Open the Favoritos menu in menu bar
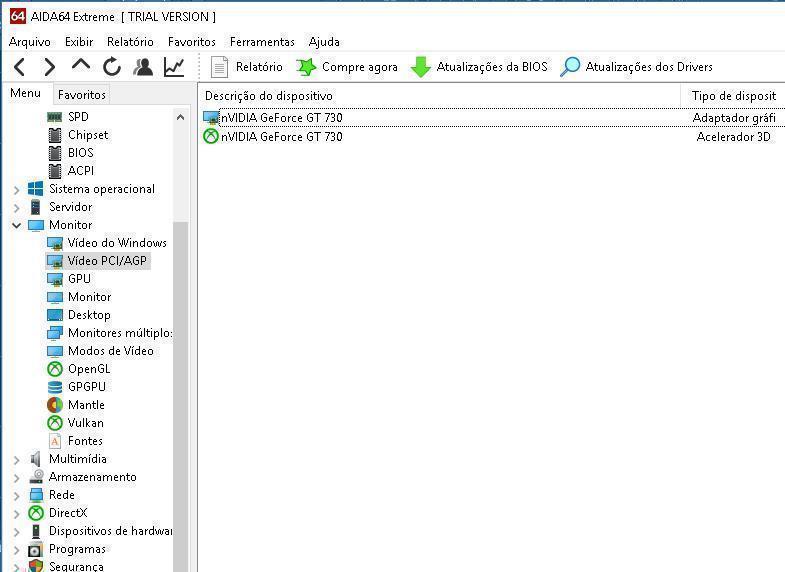Viewport: 785px width, 572px height. coord(192,42)
